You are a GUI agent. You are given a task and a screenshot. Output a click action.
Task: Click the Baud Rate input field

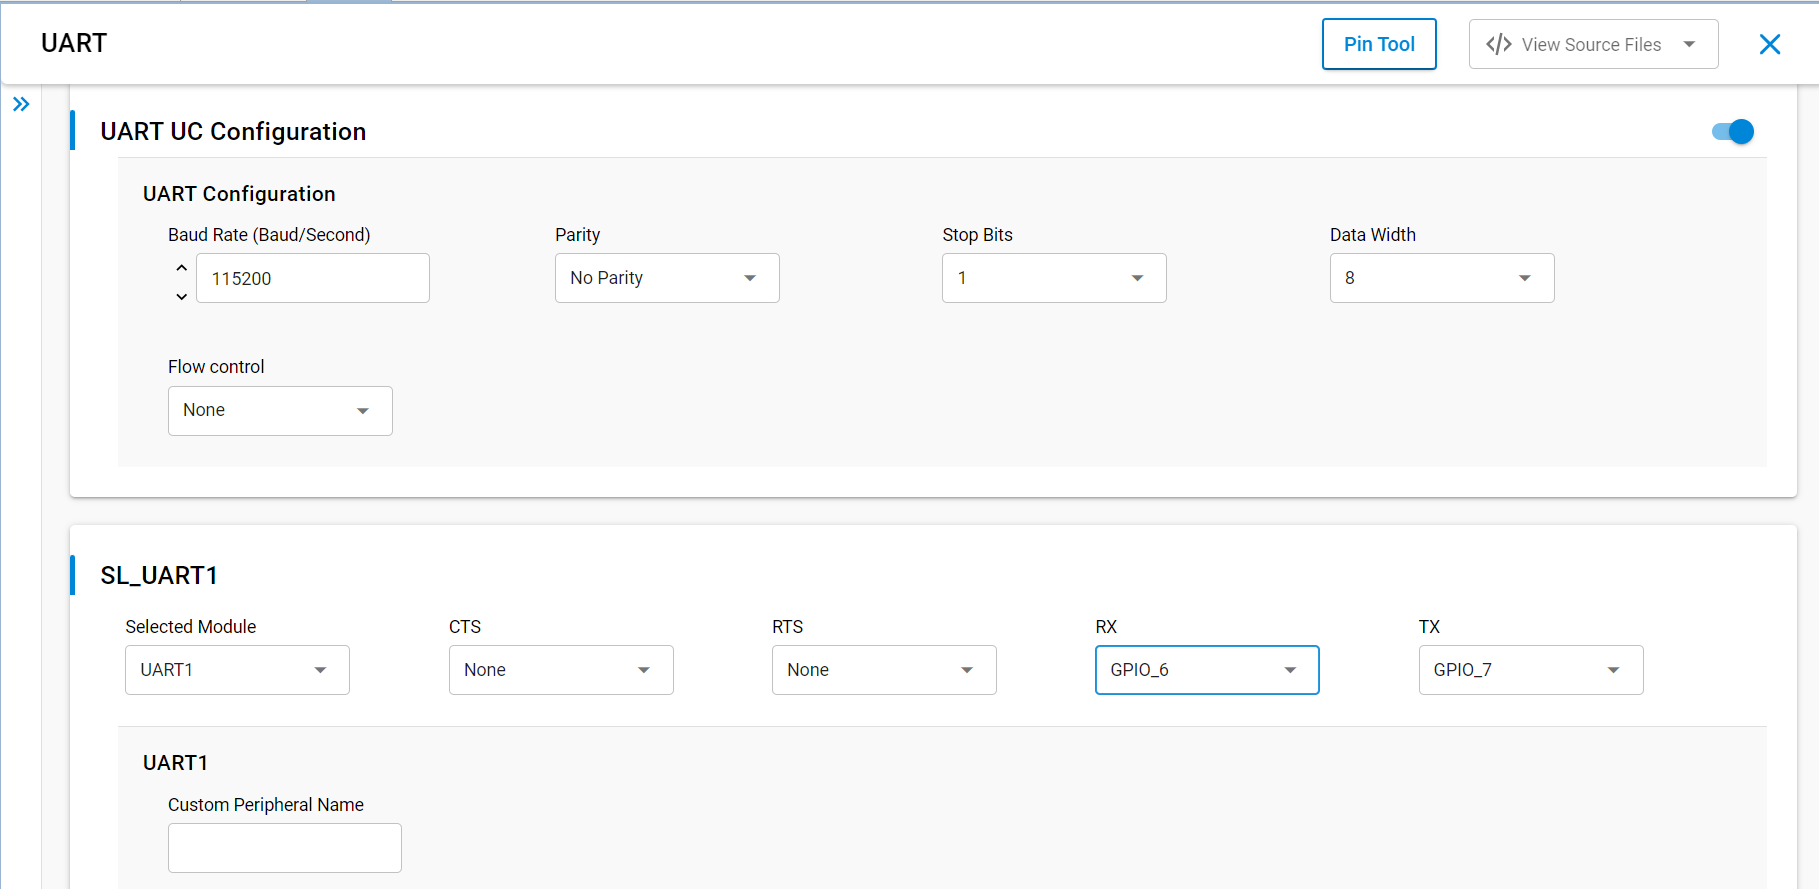coord(313,278)
